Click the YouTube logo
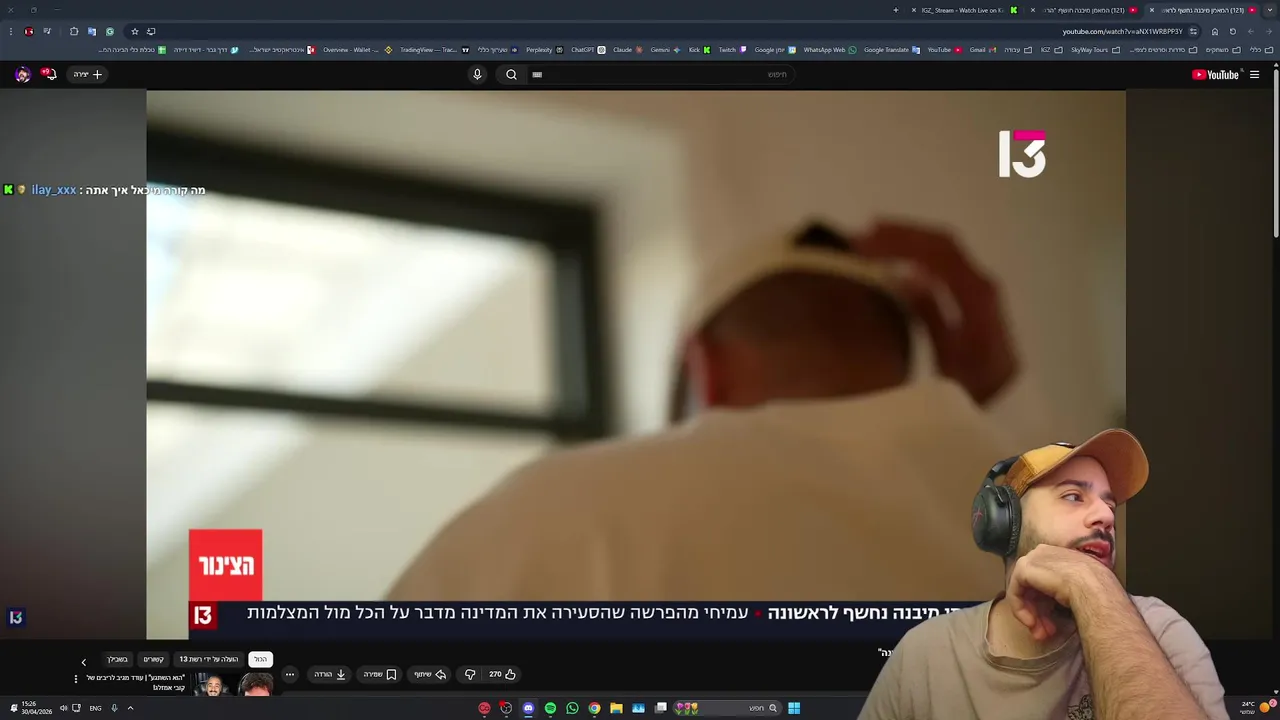Image resolution: width=1280 pixels, height=720 pixels. [x=1215, y=74]
